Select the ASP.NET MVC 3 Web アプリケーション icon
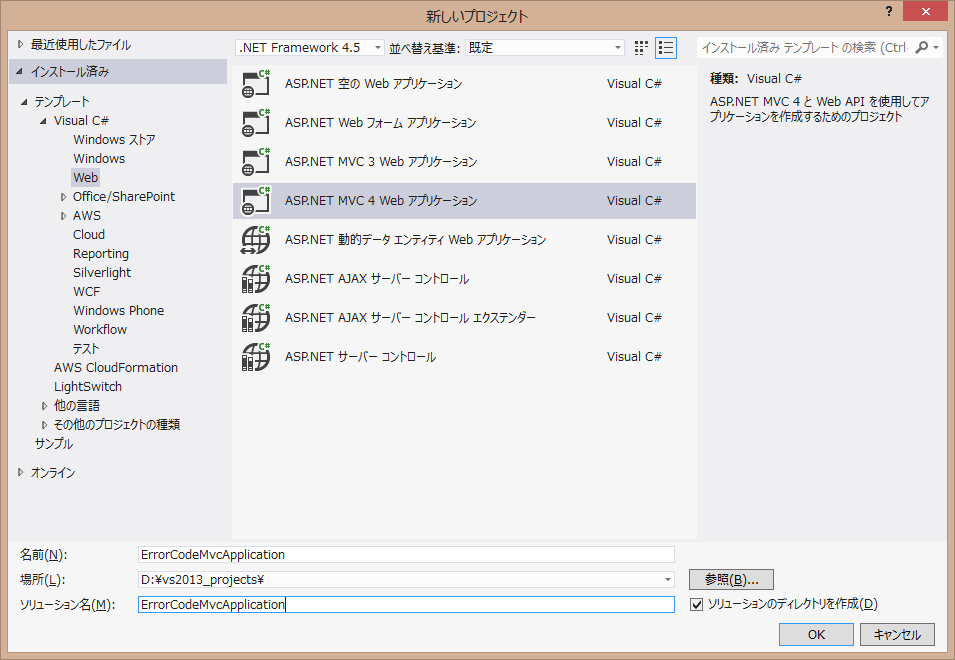This screenshot has height=660, width=955. pyautogui.click(x=255, y=161)
